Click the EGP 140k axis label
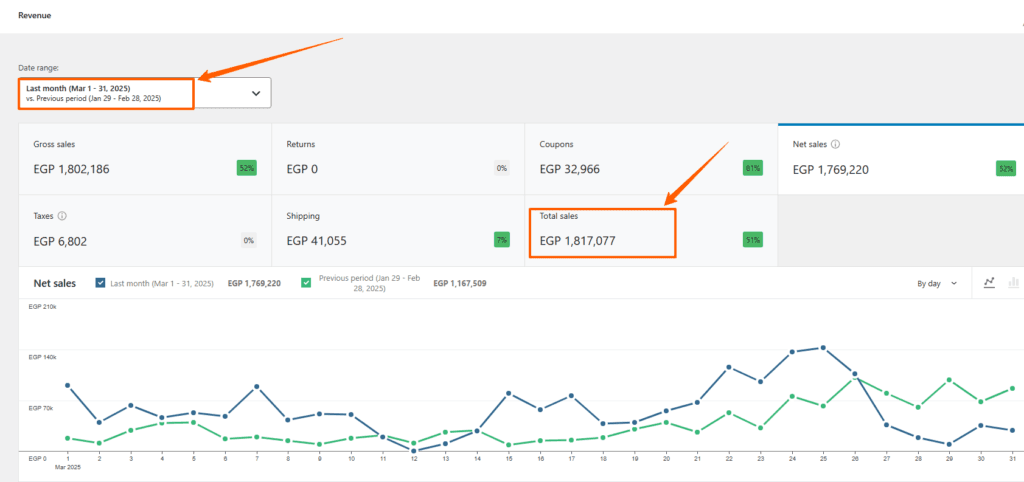1024x482 pixels. click(42, 357)
